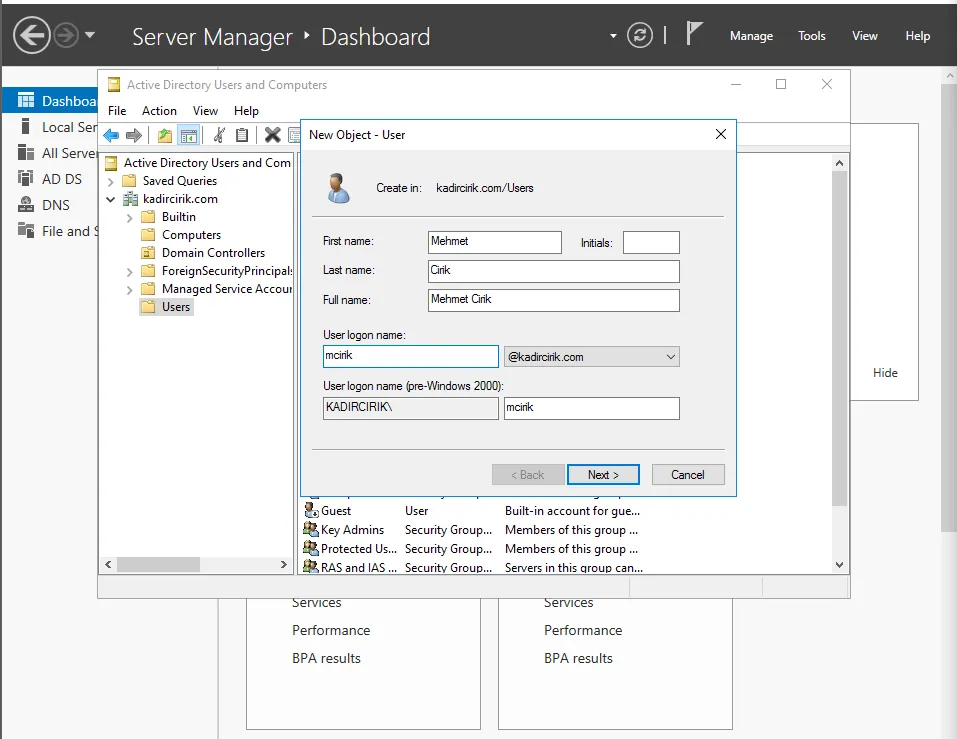Open the File menu in ADUC
The height and width of the screenshot is (739, 957).
[x=117, y=111]
